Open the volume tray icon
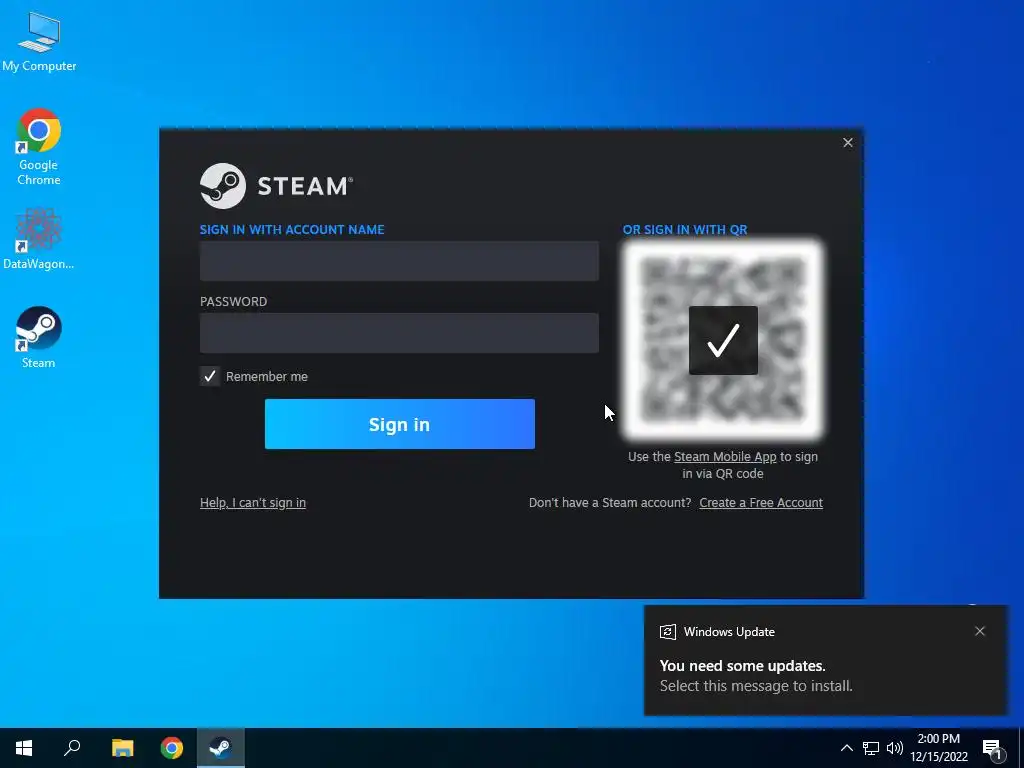 click(895, 748)
